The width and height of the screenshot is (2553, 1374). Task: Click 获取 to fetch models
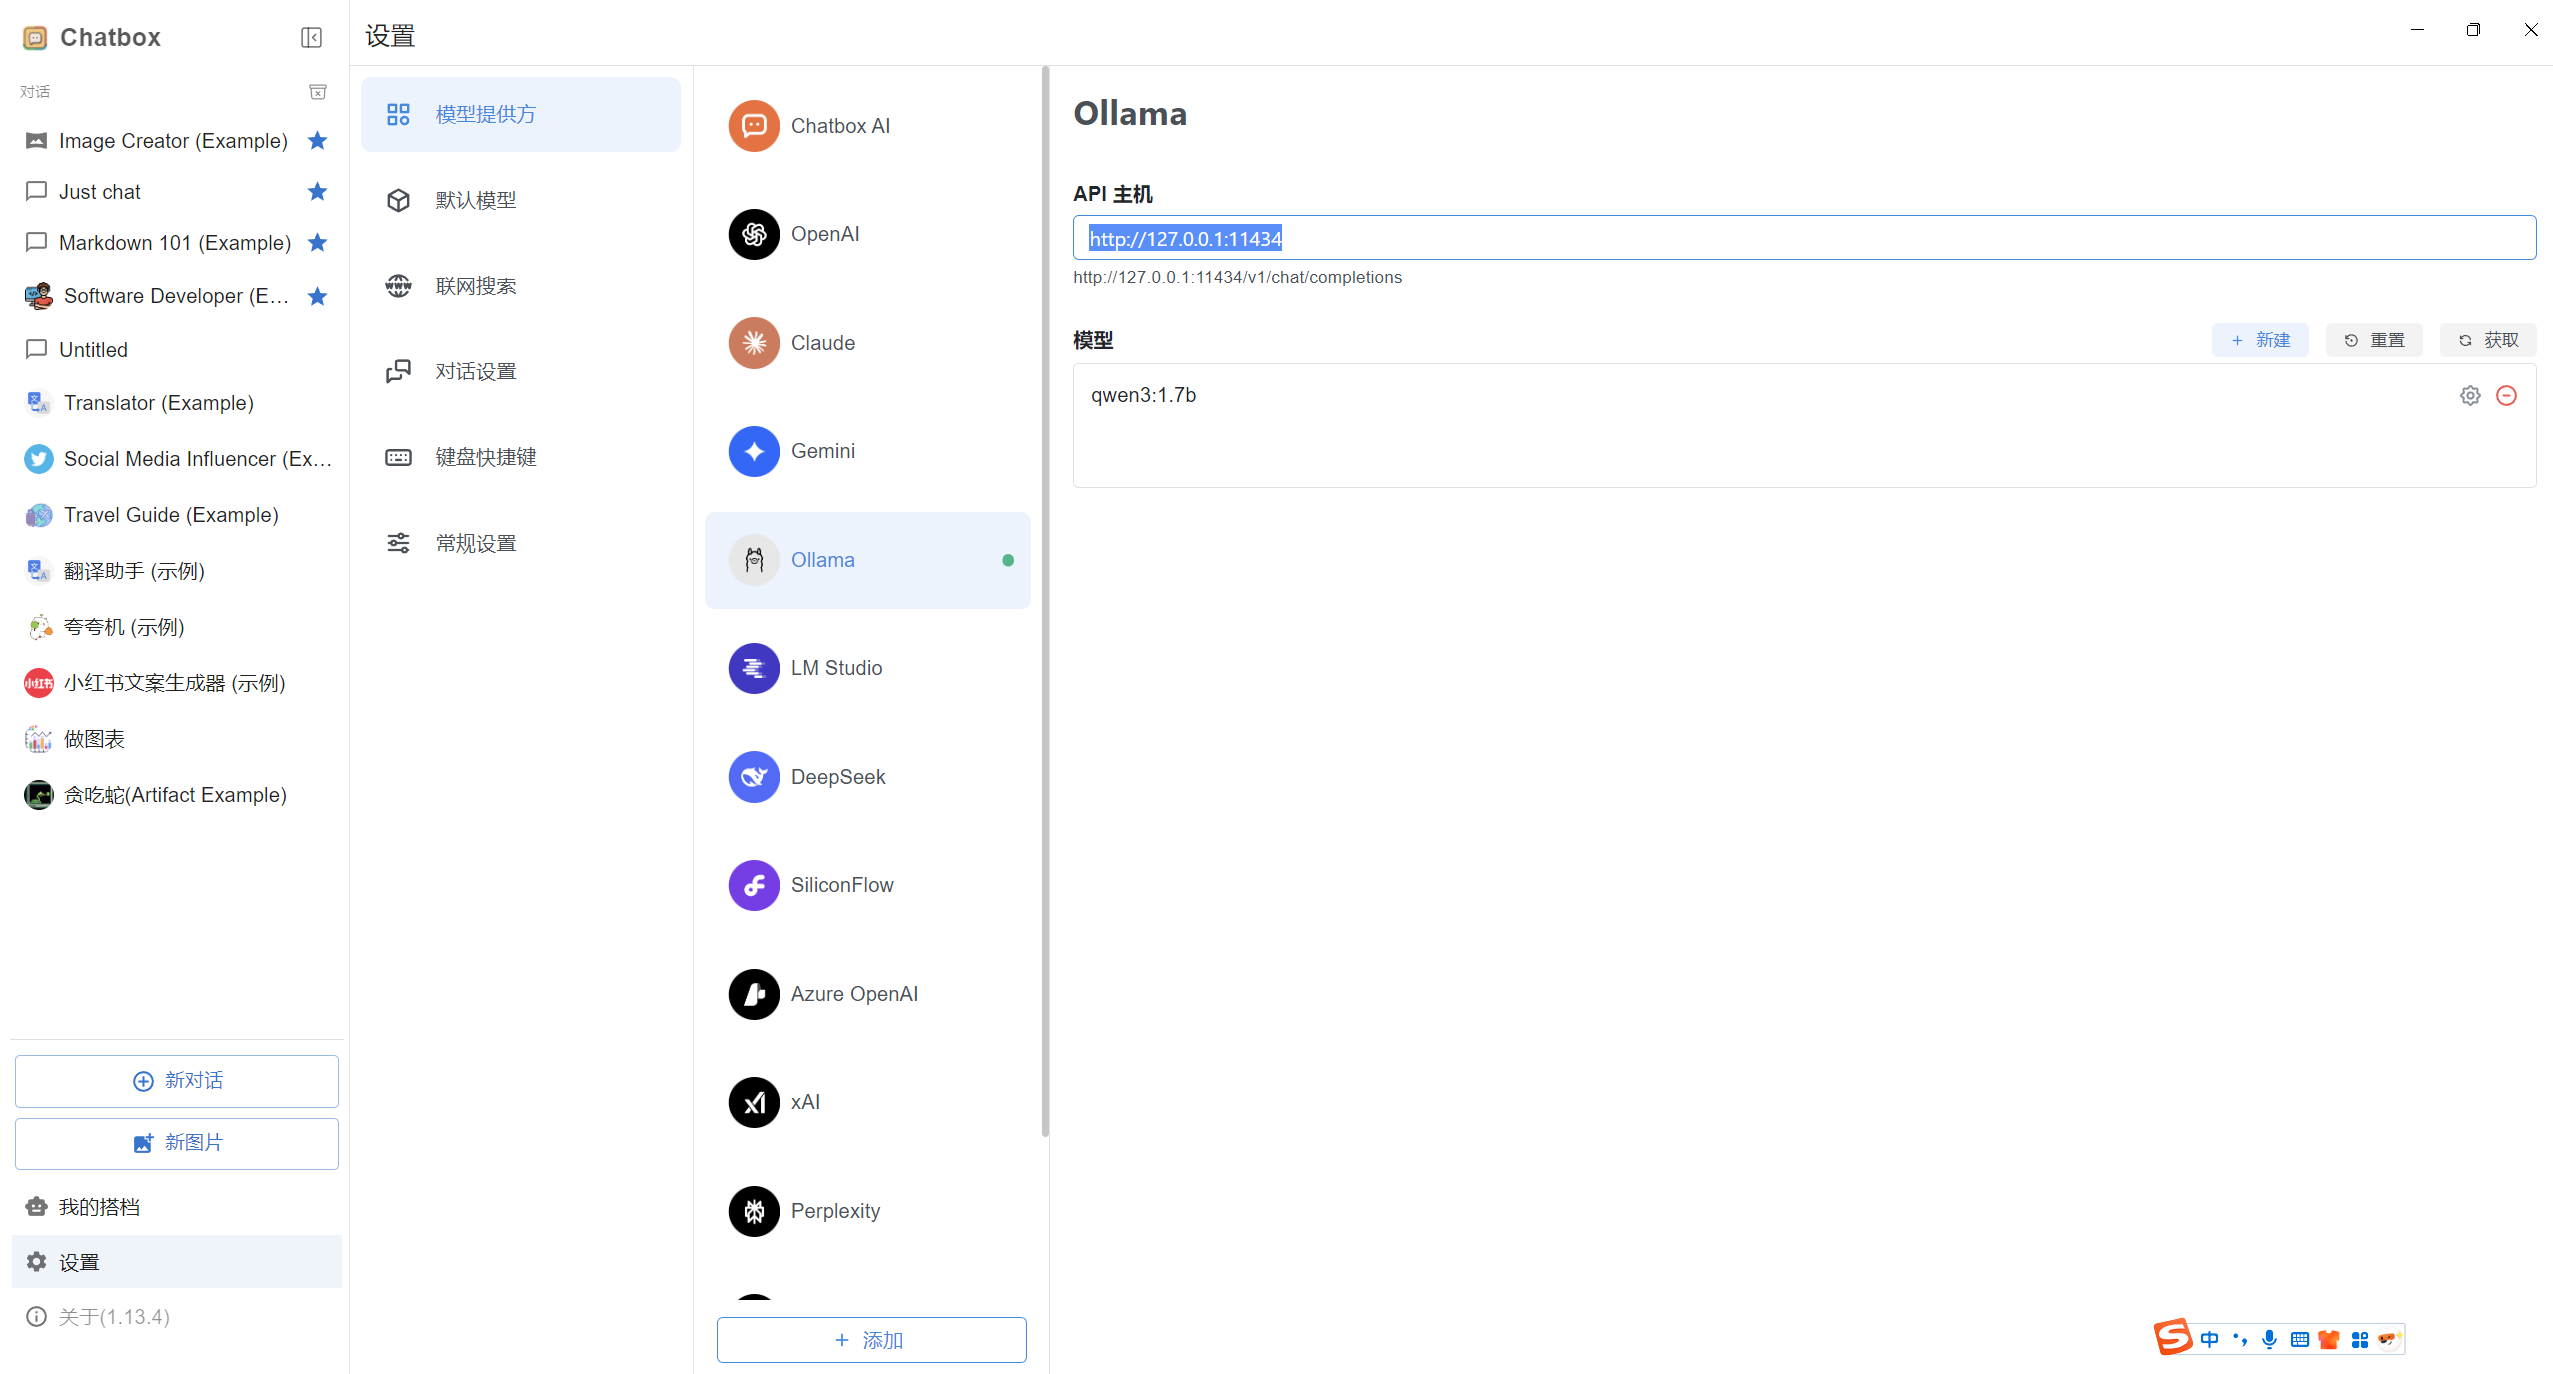[x=2488, y=340]
